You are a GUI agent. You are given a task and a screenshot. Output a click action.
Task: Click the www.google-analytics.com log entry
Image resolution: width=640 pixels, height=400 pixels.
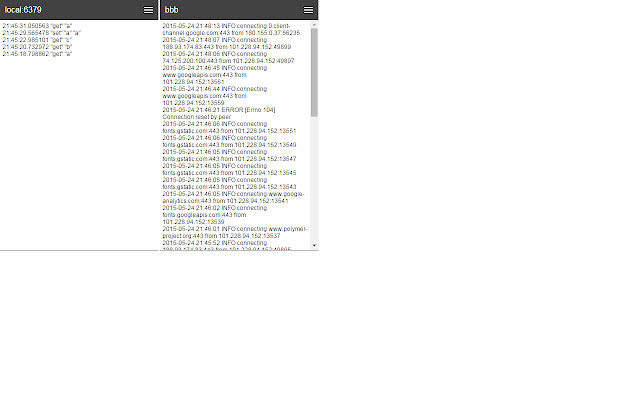point(233,197)
